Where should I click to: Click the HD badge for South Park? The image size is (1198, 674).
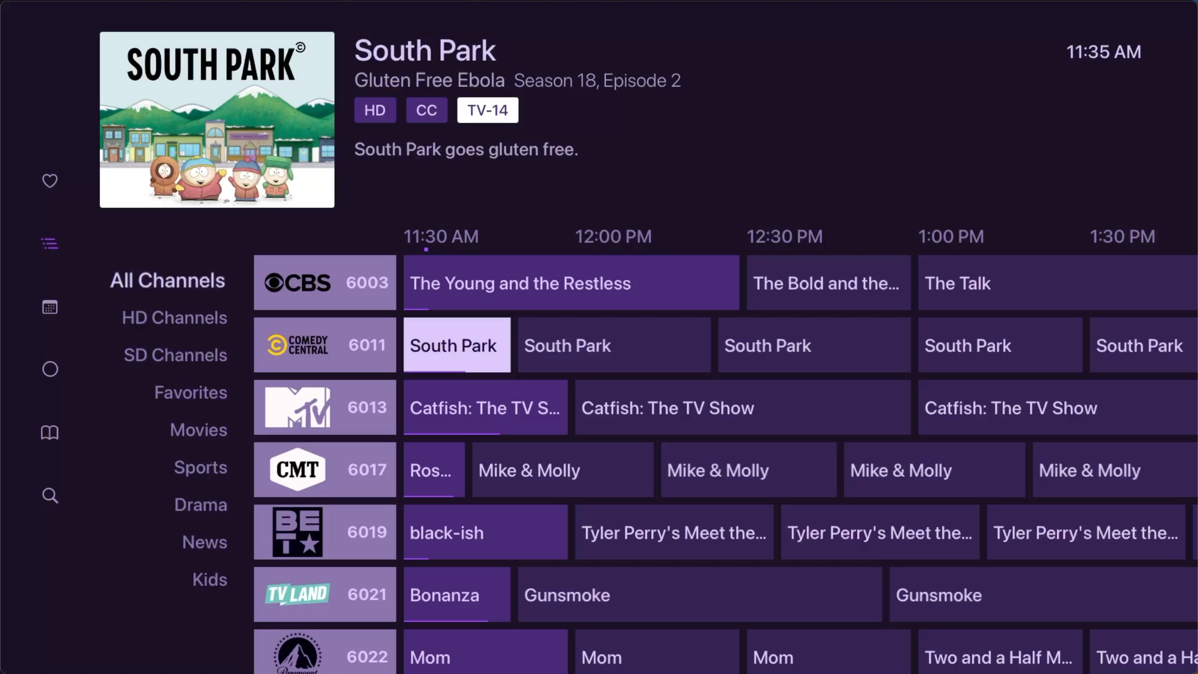[x=375, y=110]
